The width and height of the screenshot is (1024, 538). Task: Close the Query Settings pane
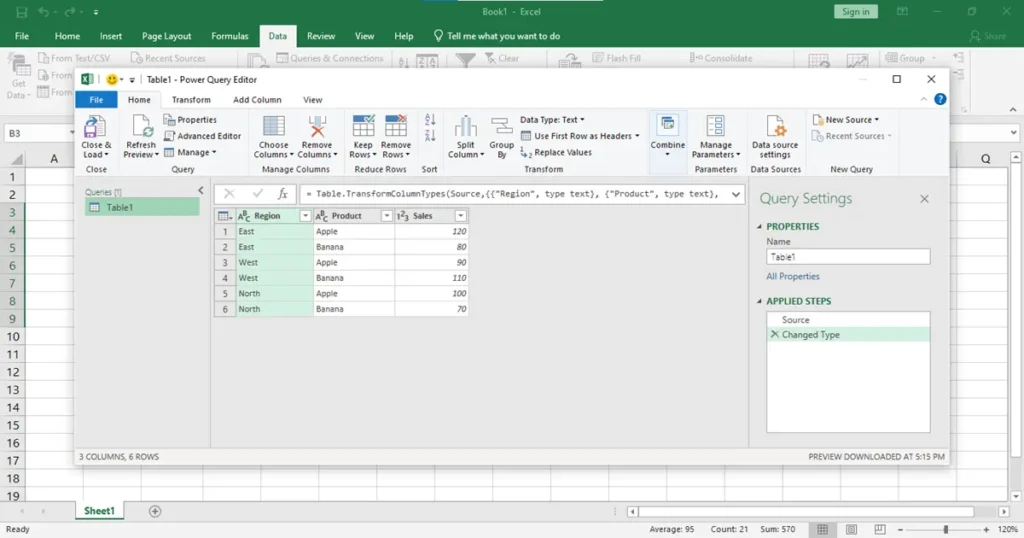click(x=924, y=199)
